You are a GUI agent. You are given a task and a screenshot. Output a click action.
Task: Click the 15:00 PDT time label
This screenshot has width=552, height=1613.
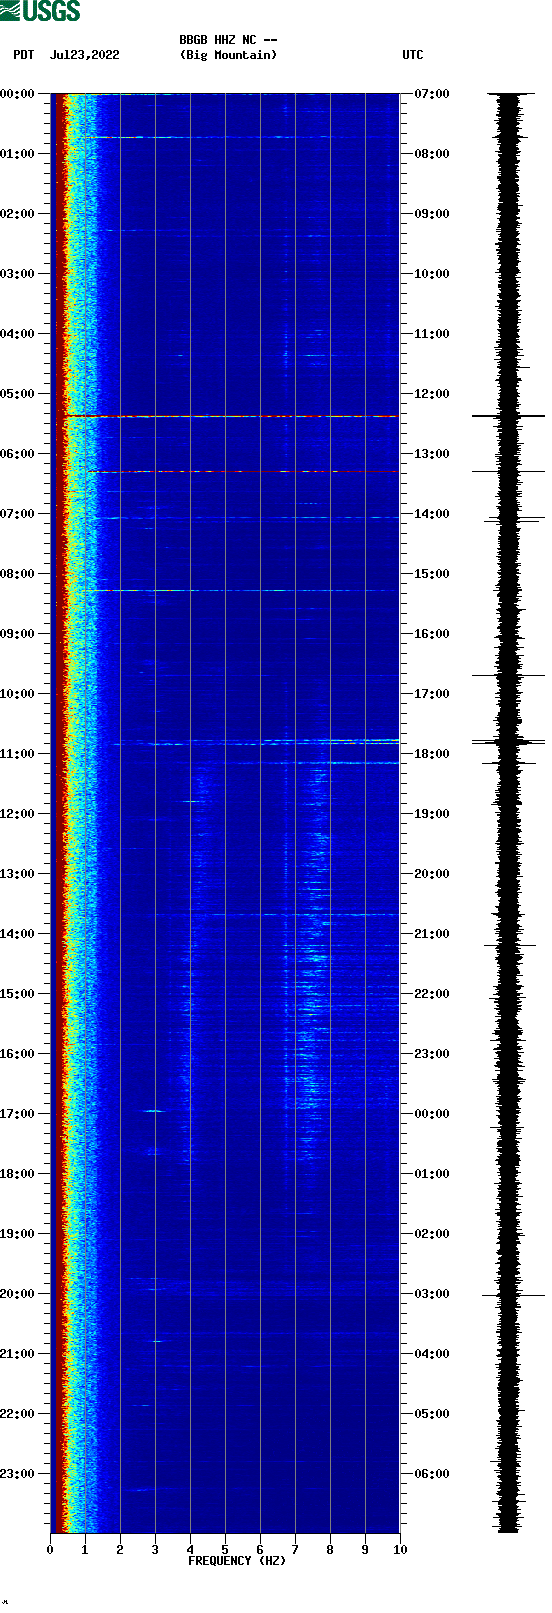(x=17, y=994)
